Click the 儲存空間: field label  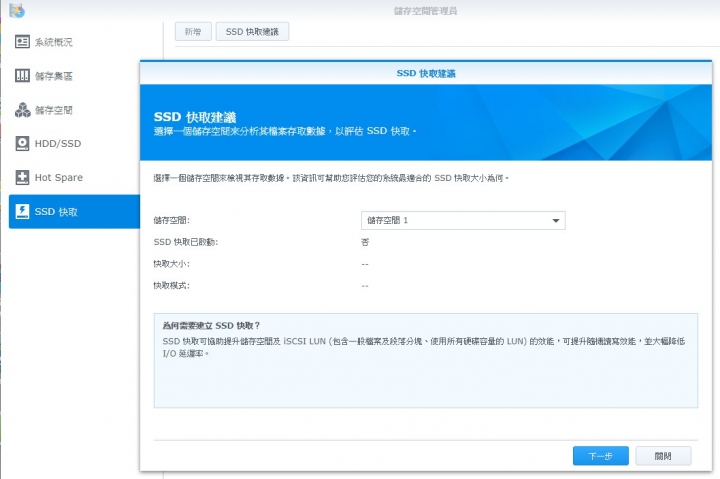[x=172, y=220]
